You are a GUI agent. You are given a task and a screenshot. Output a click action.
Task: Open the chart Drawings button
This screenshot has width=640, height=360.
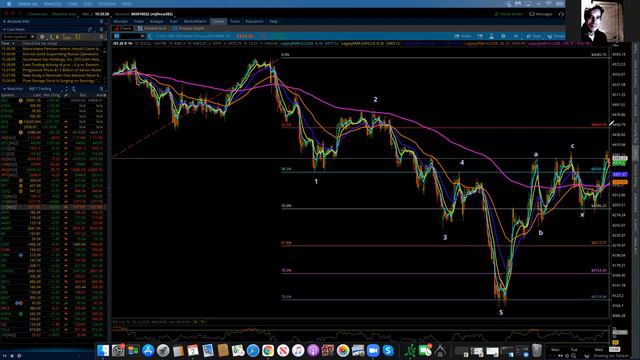point(556,36)
